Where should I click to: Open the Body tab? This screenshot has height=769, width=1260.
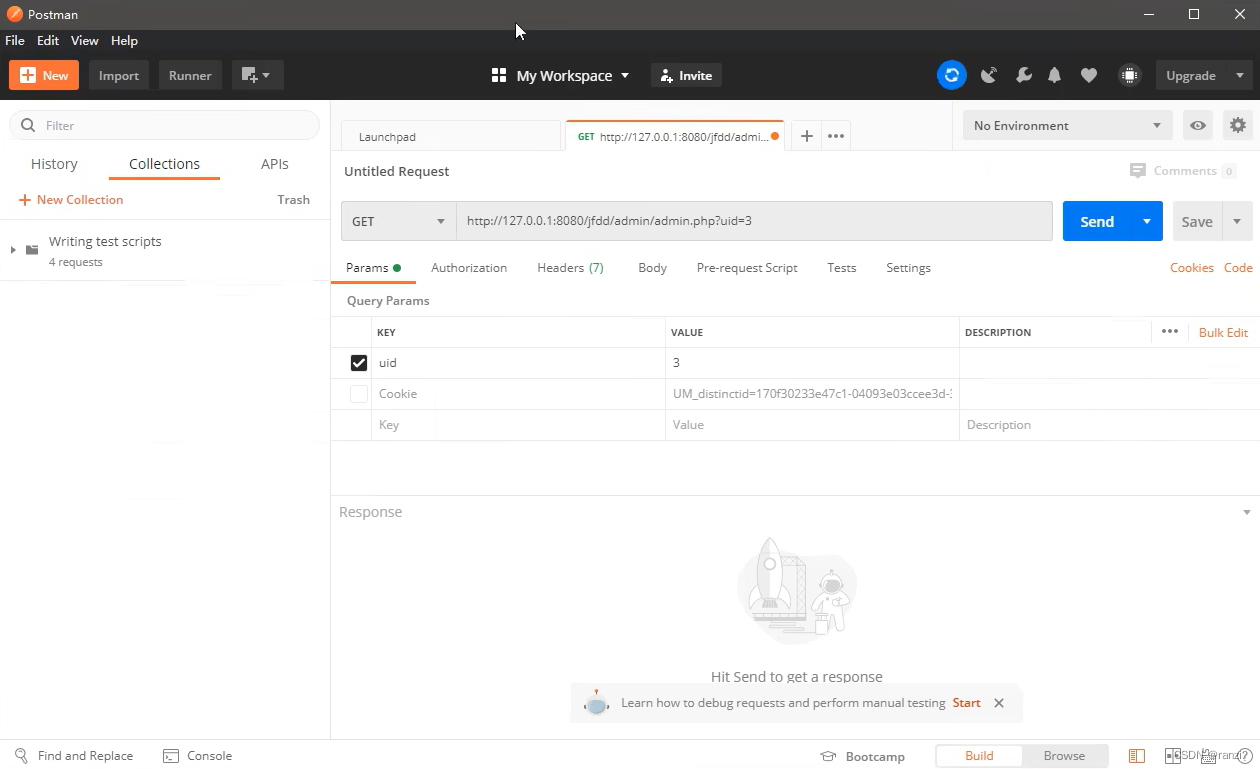[652, 268]
